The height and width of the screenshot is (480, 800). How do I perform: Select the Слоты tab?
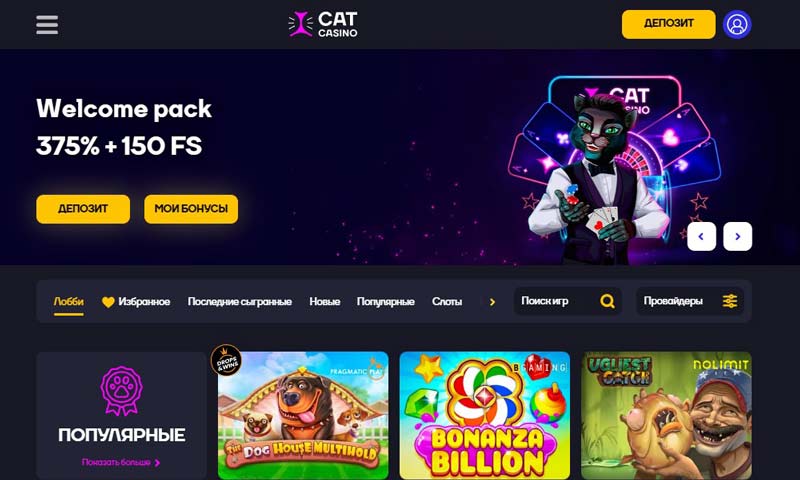tap(447, 301)
